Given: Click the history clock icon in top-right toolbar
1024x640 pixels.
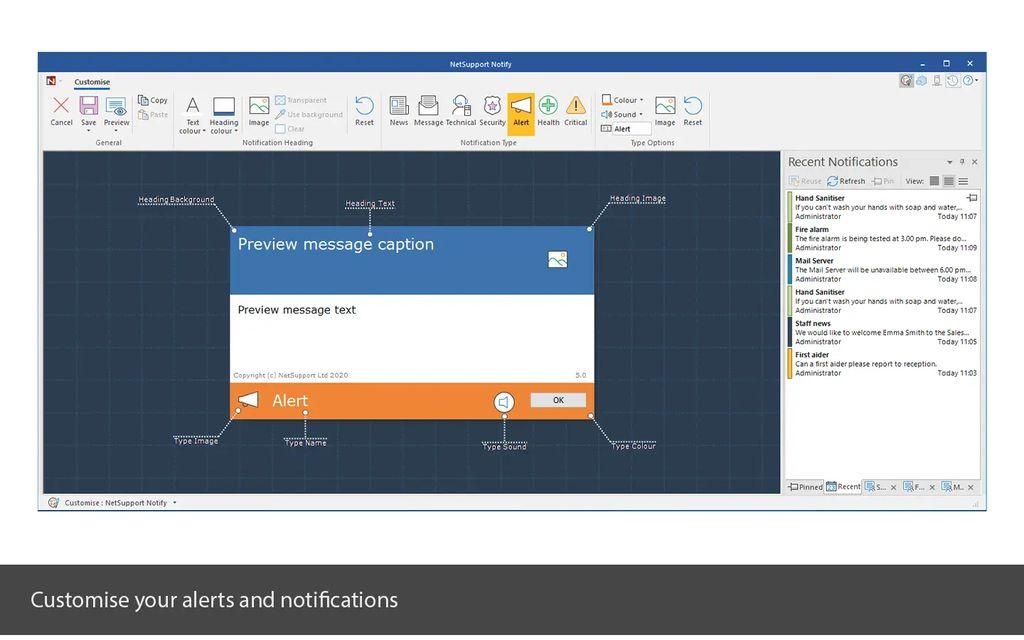Looking at the screenshot, I should (952, 80).
